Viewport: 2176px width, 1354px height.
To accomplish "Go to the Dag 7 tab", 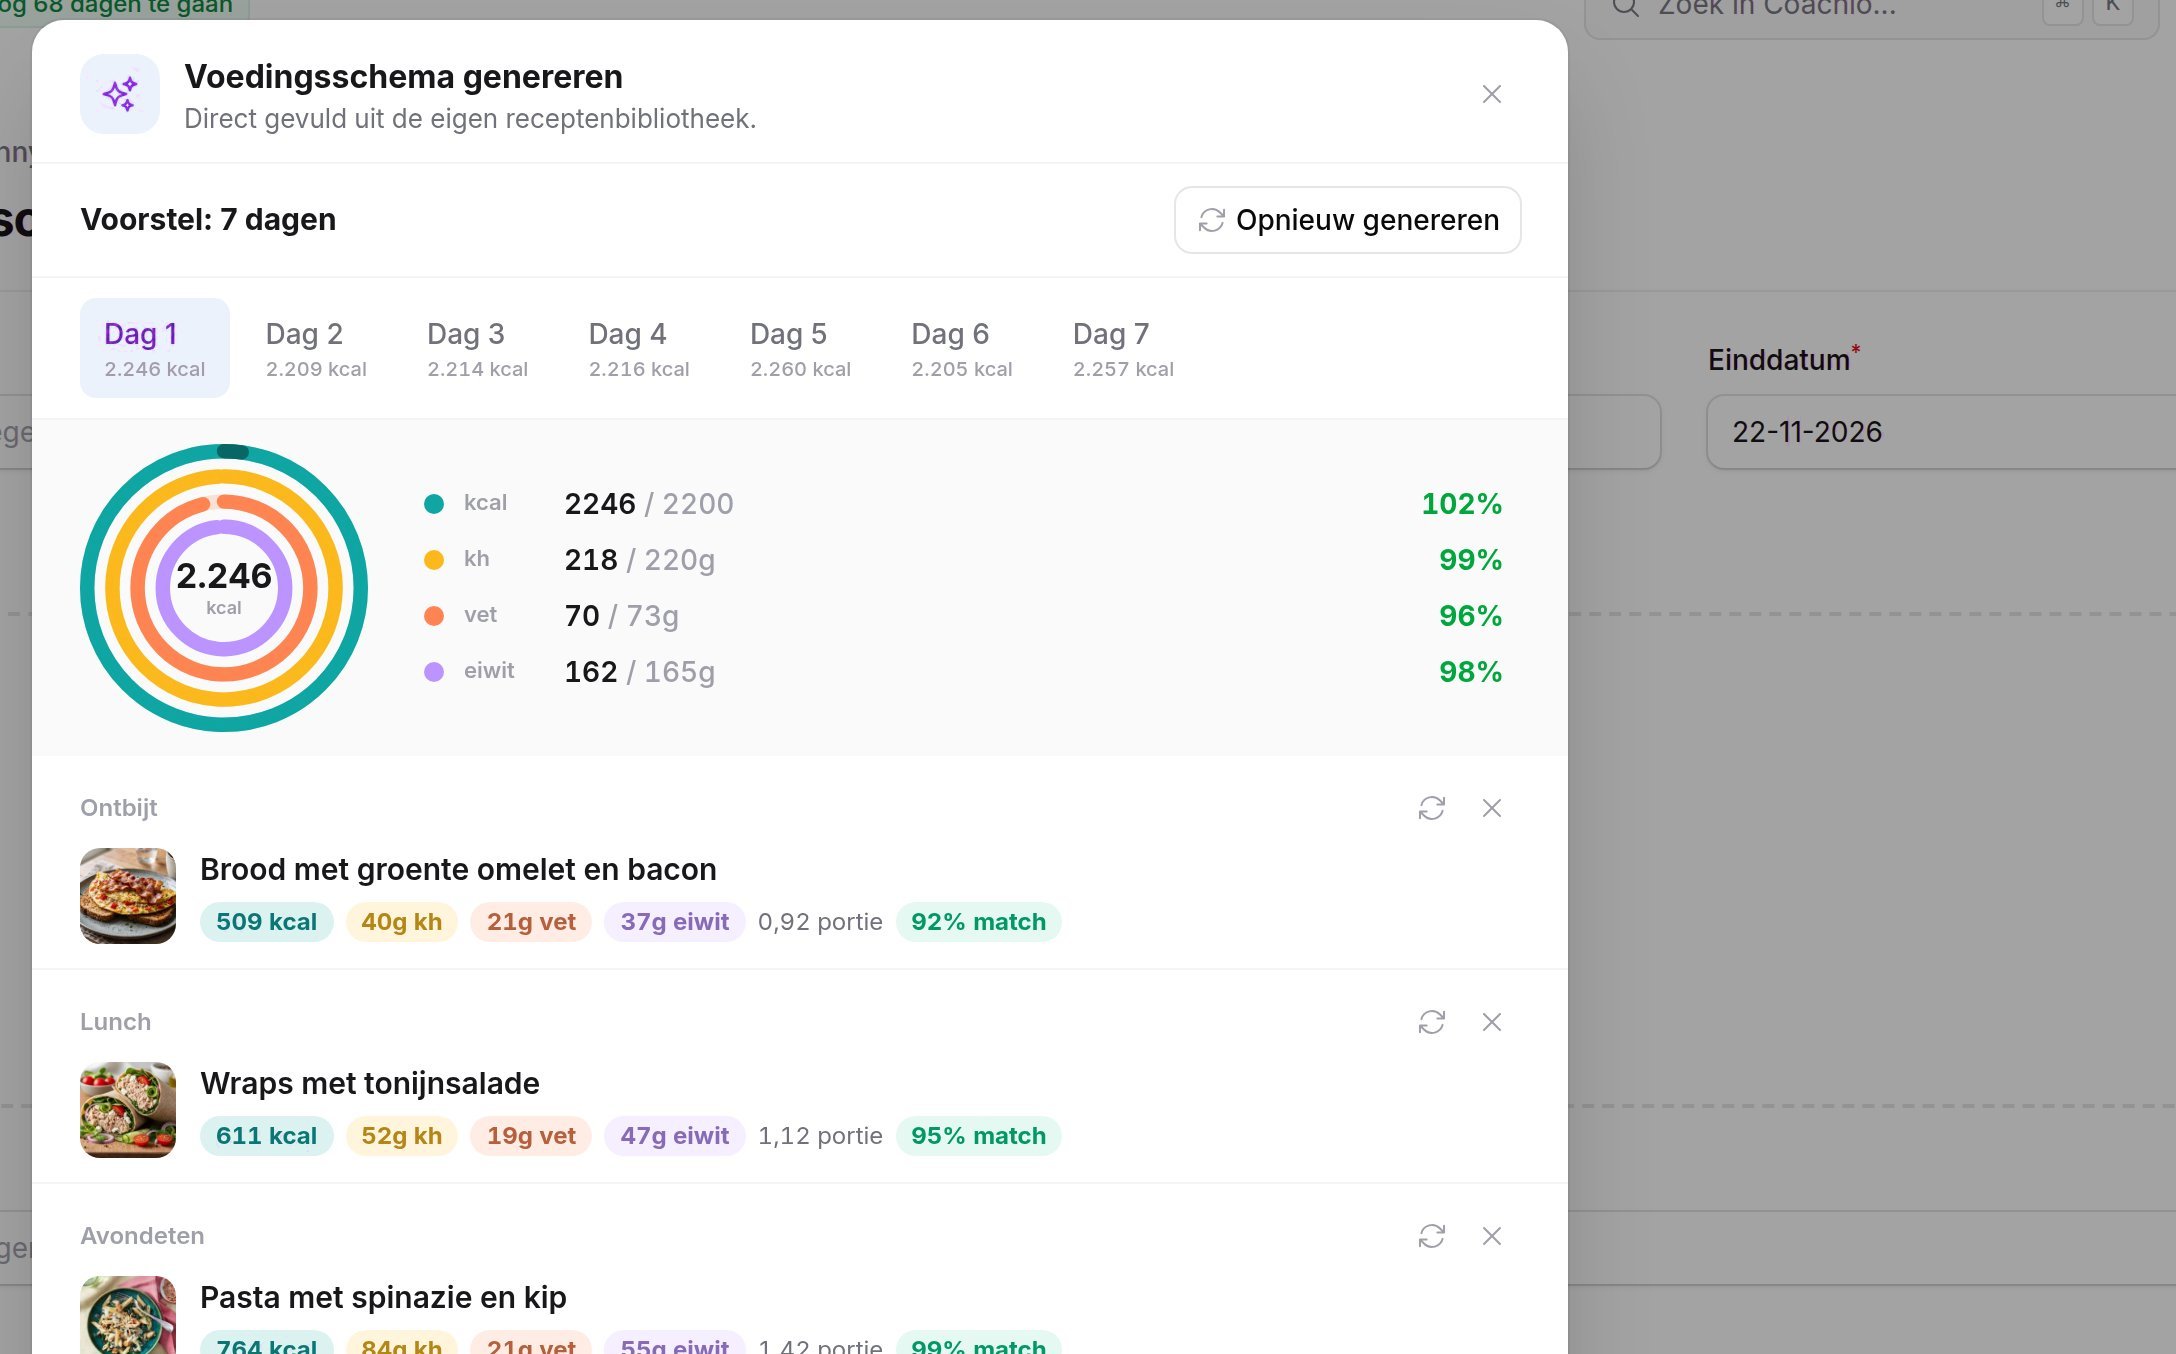I will [x=1123, y=348].
